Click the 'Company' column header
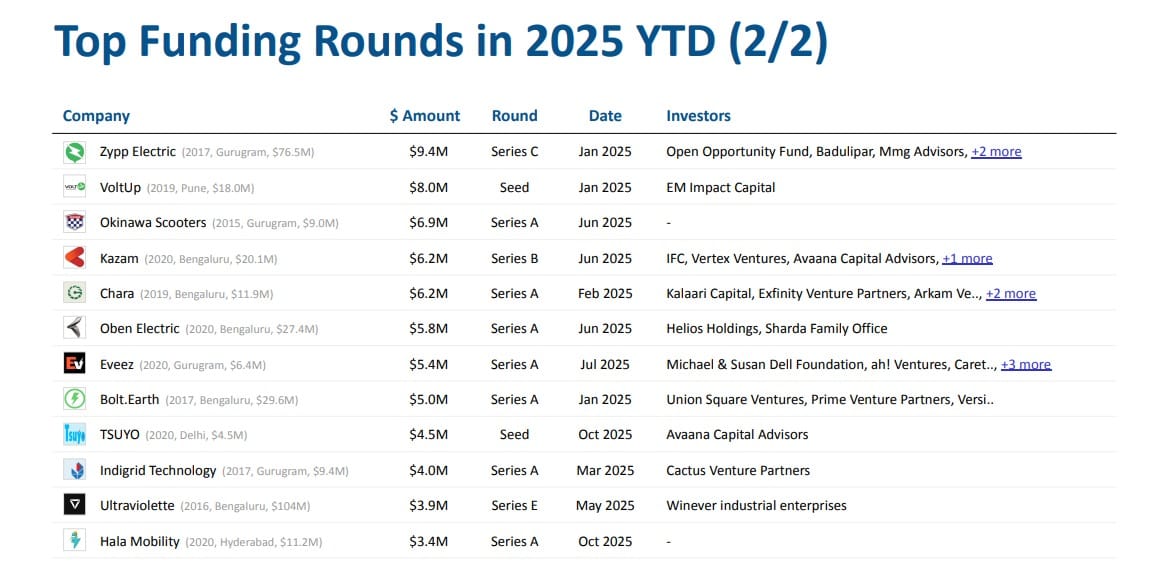This screenshot has width=1159, height=577. point(96,116)
